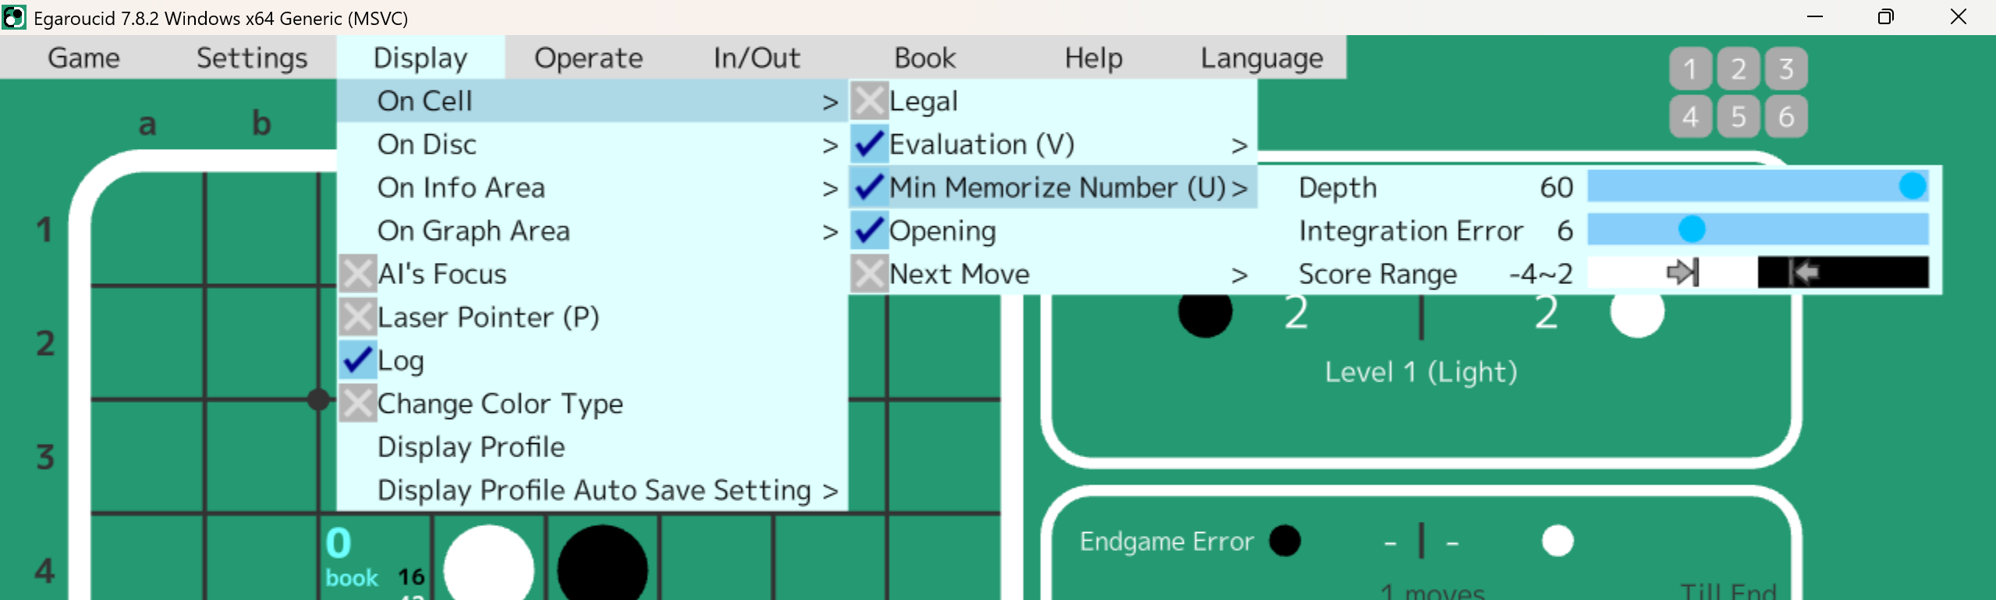Uncheck the Log option
1996x600 pixels.
point(357,360)
